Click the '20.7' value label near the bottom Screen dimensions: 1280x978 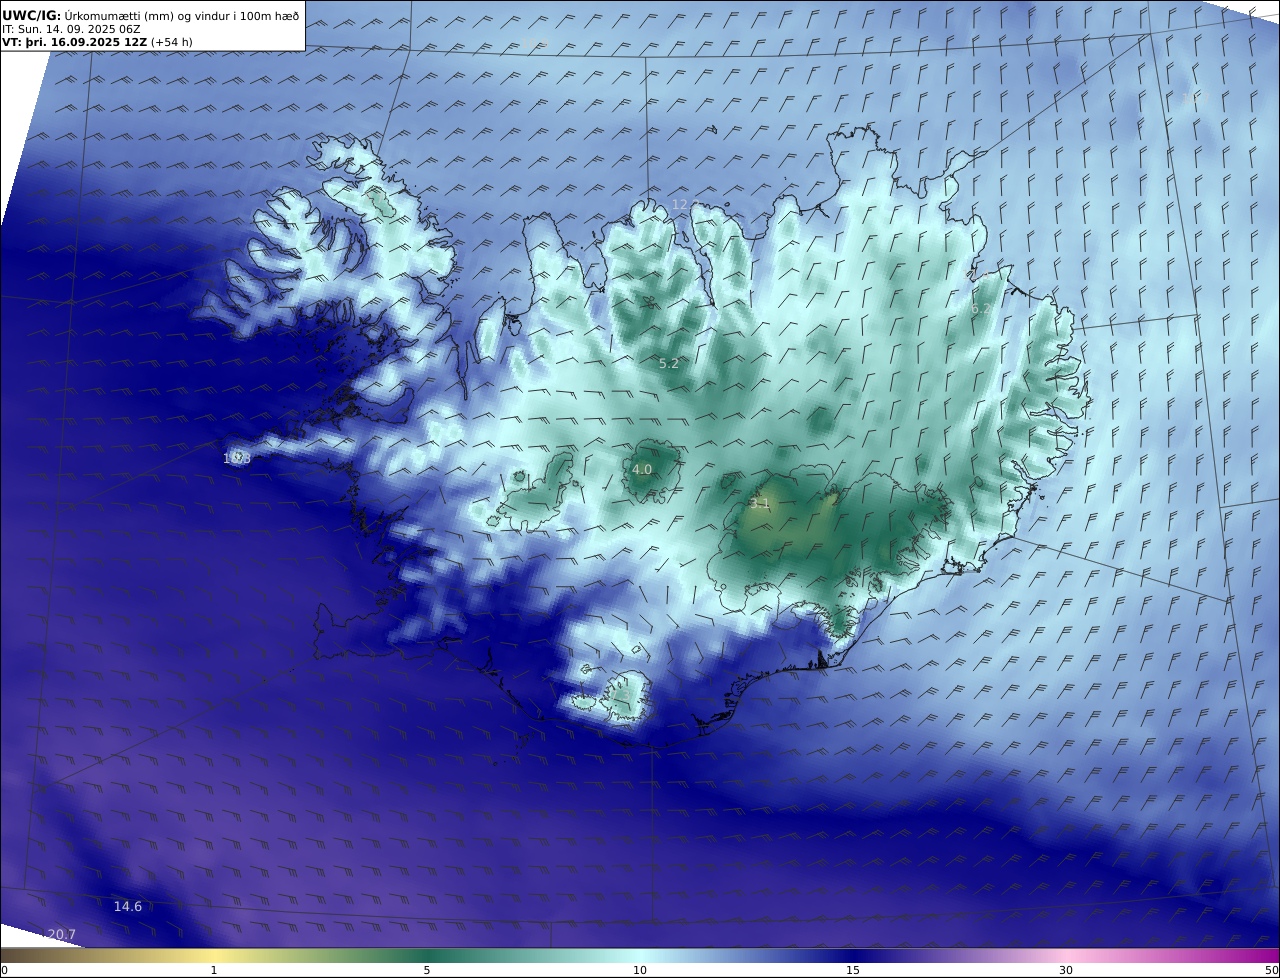coord(61,935)
